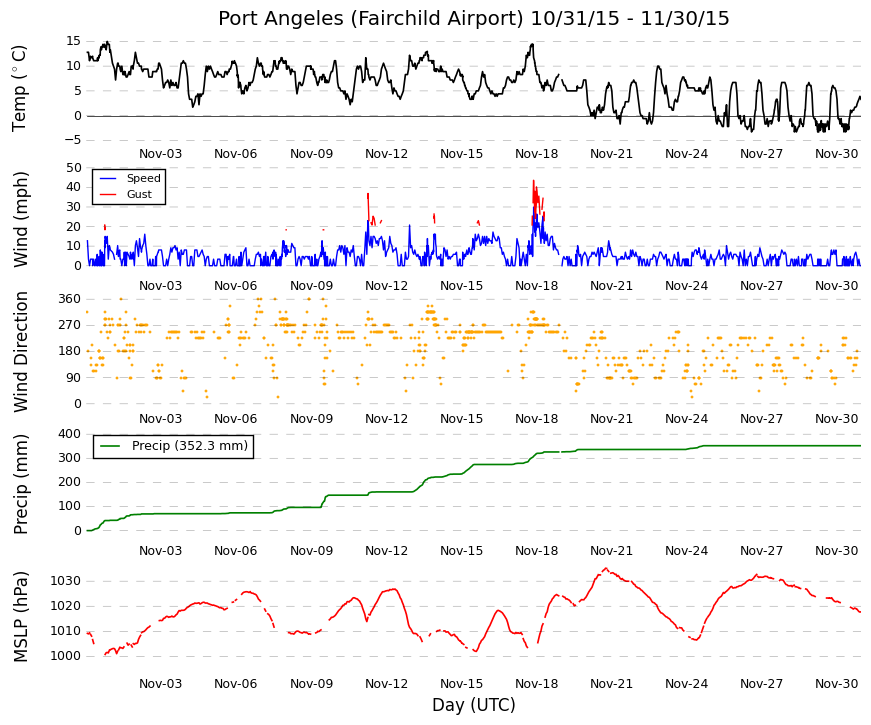The height and width of the screenshot is (725, 871).
Task: Click Nov-15 label under the Precip plot
Action: [x=461, y=551]
